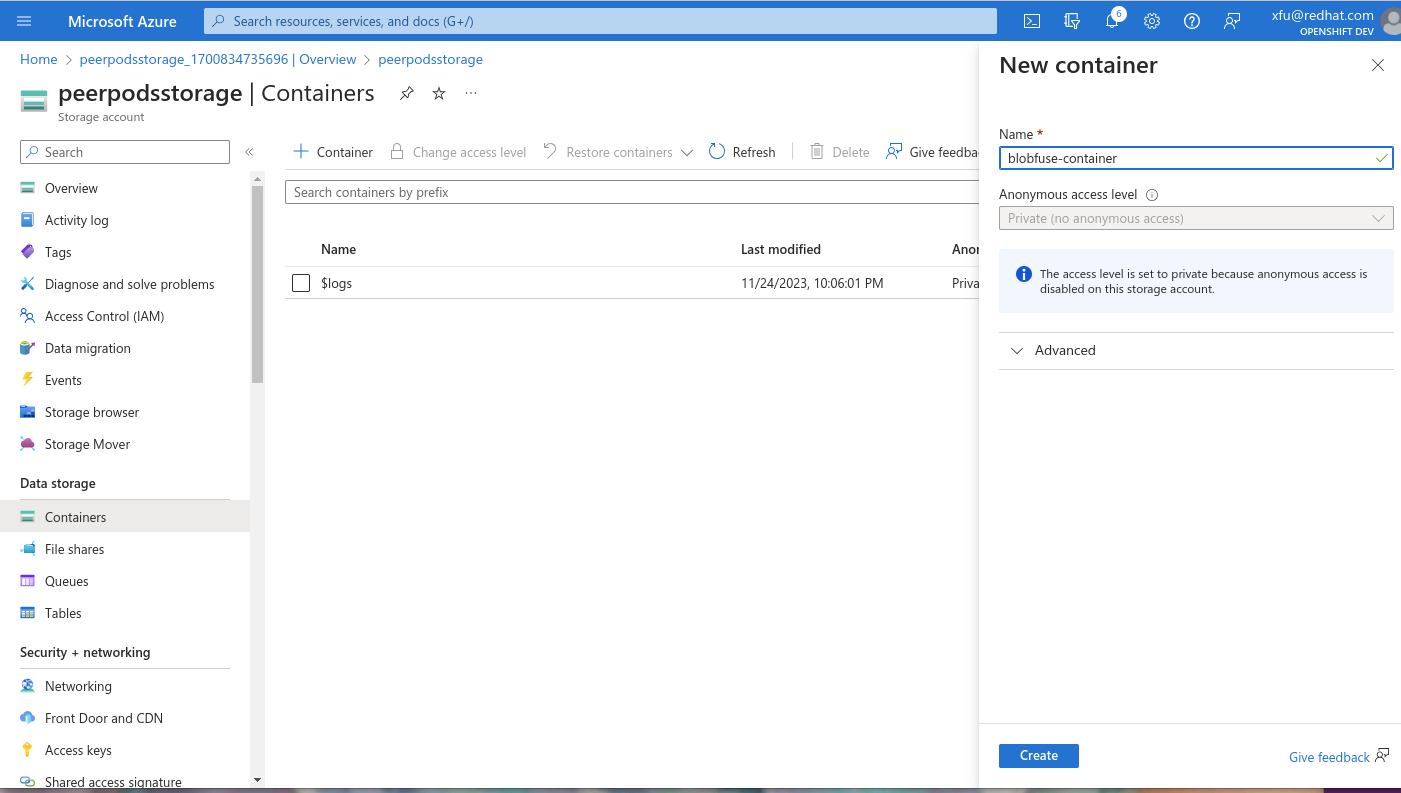Pin the peerpodsstorage page
This screenshot has height=793, width=1401.
pyautogui.click(x=407, y=93)
